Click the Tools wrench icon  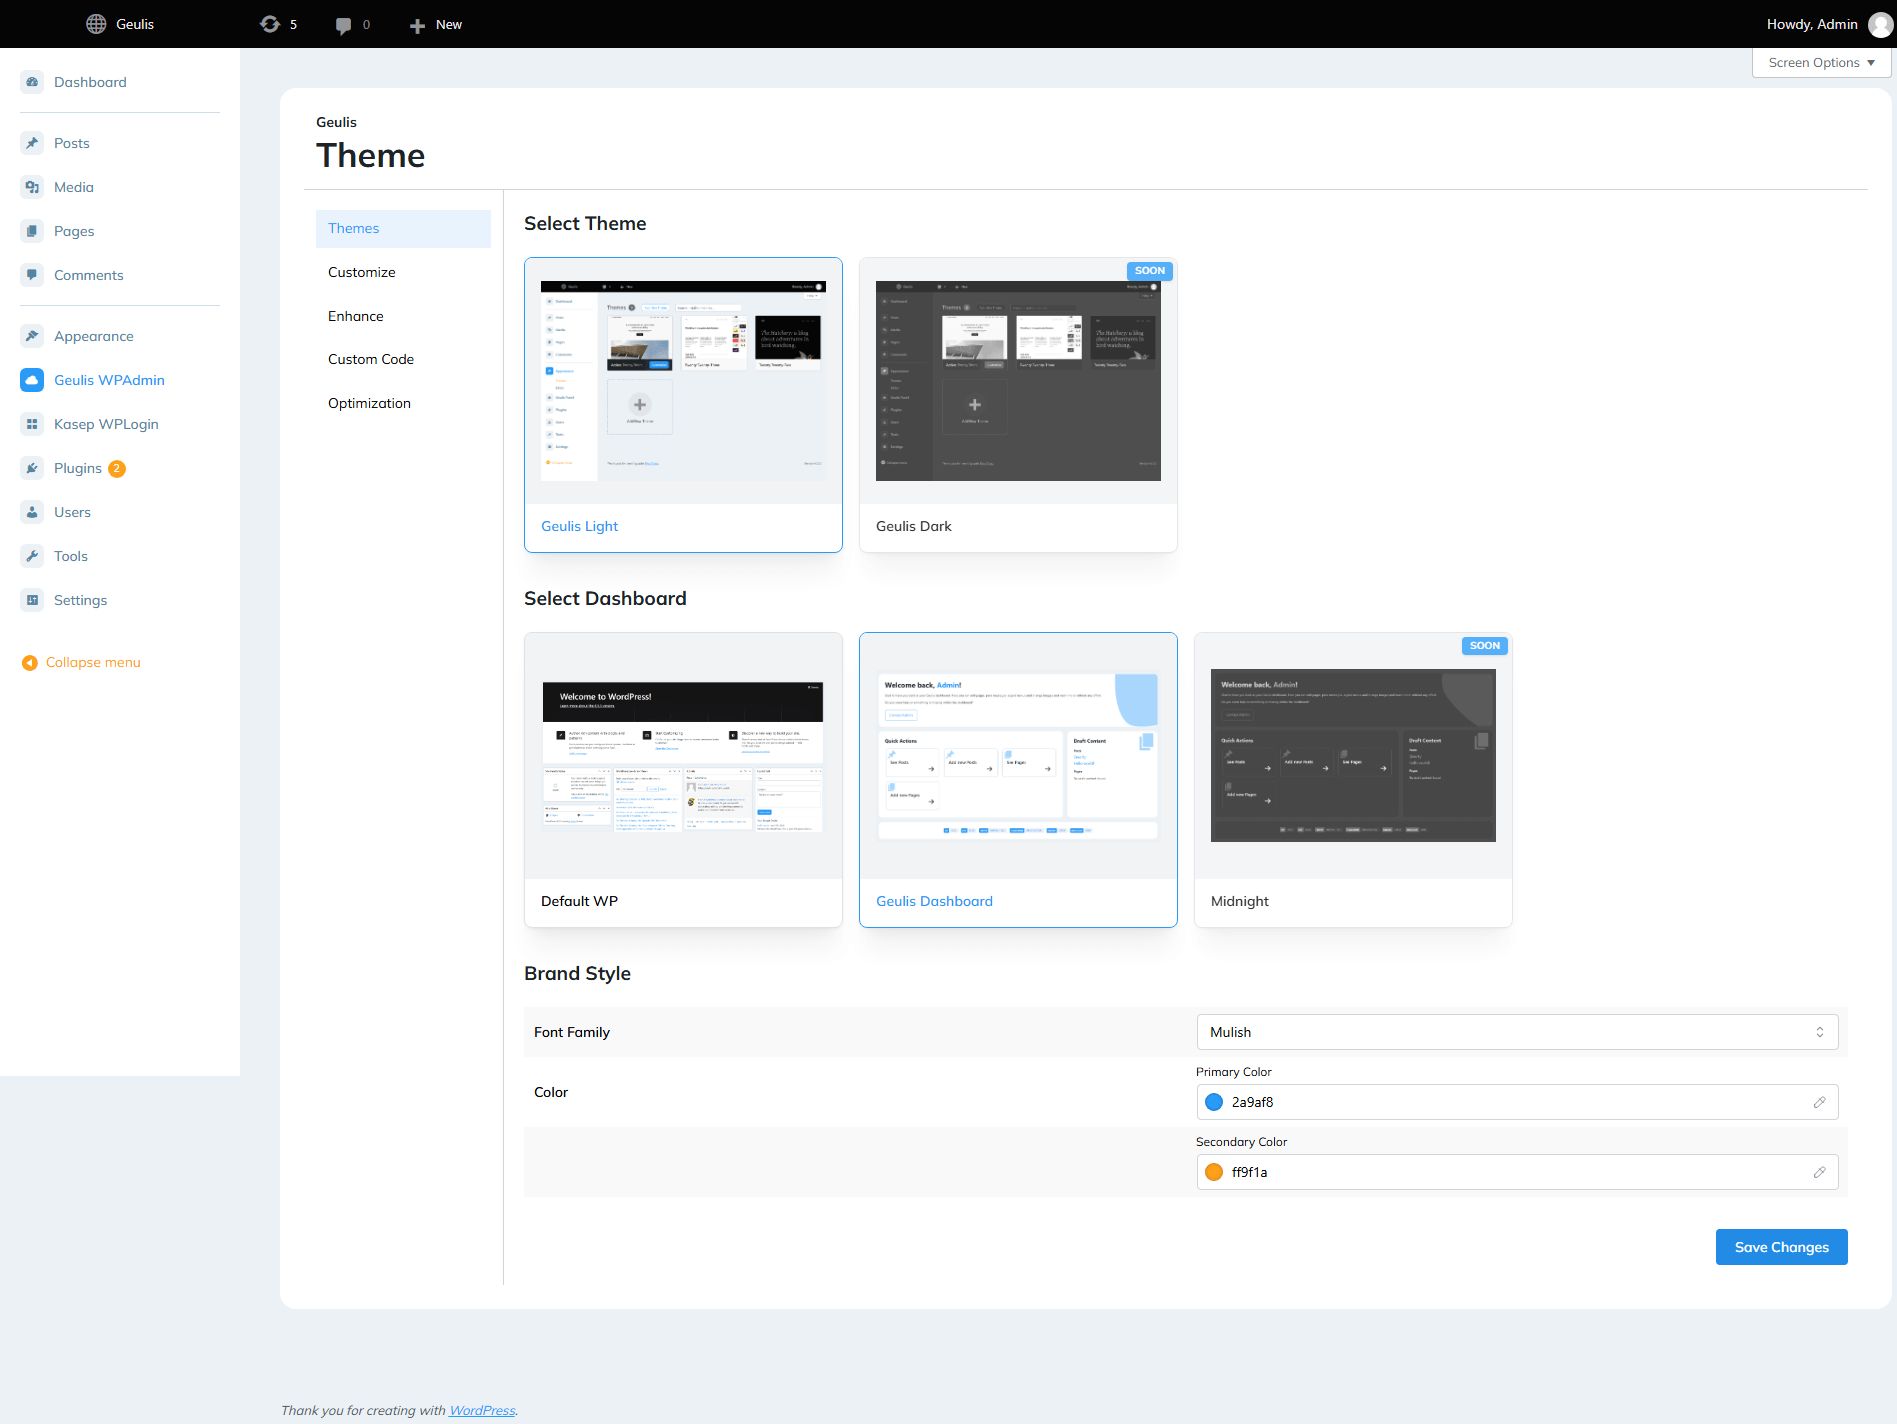(32, 556)
